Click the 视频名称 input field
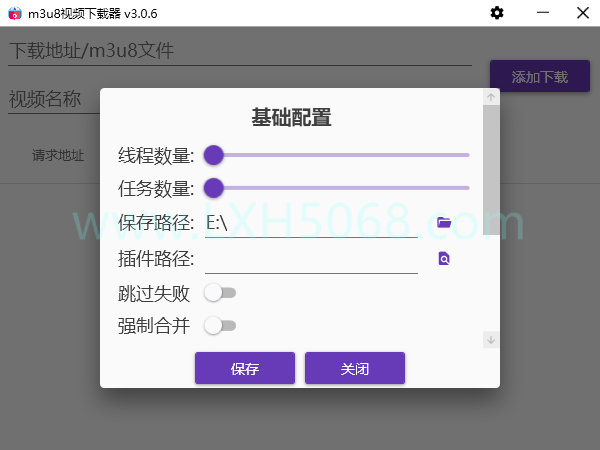Image resolution: width=600 pixels, height=450 pixels. [54, 99]
